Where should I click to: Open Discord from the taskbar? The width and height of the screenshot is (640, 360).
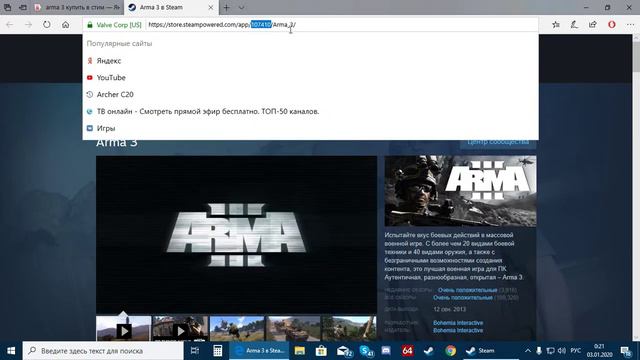(x=386, y=351)
